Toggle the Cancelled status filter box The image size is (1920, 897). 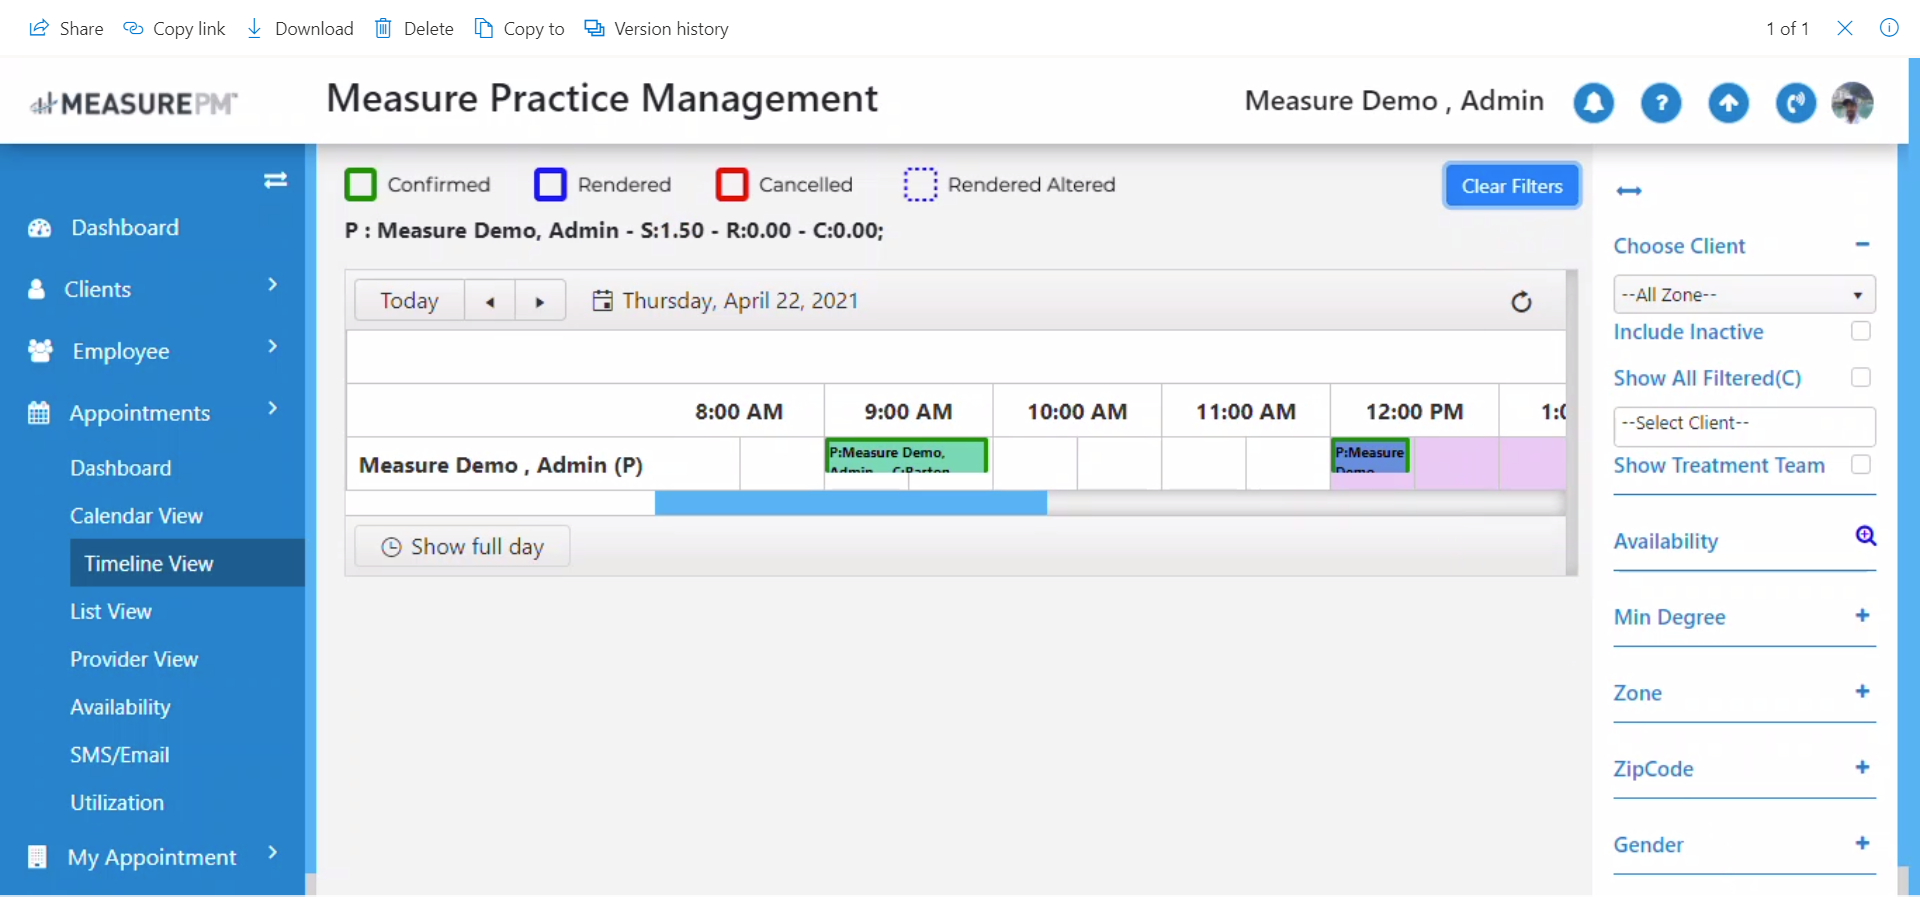pos(732,185)
